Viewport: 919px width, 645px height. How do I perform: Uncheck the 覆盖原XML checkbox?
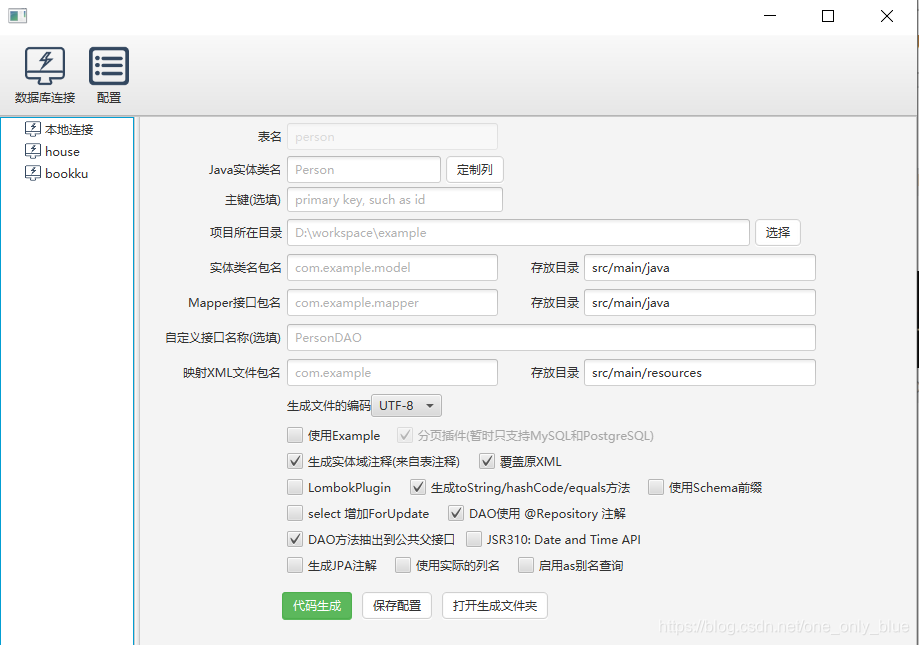[486, 461]
